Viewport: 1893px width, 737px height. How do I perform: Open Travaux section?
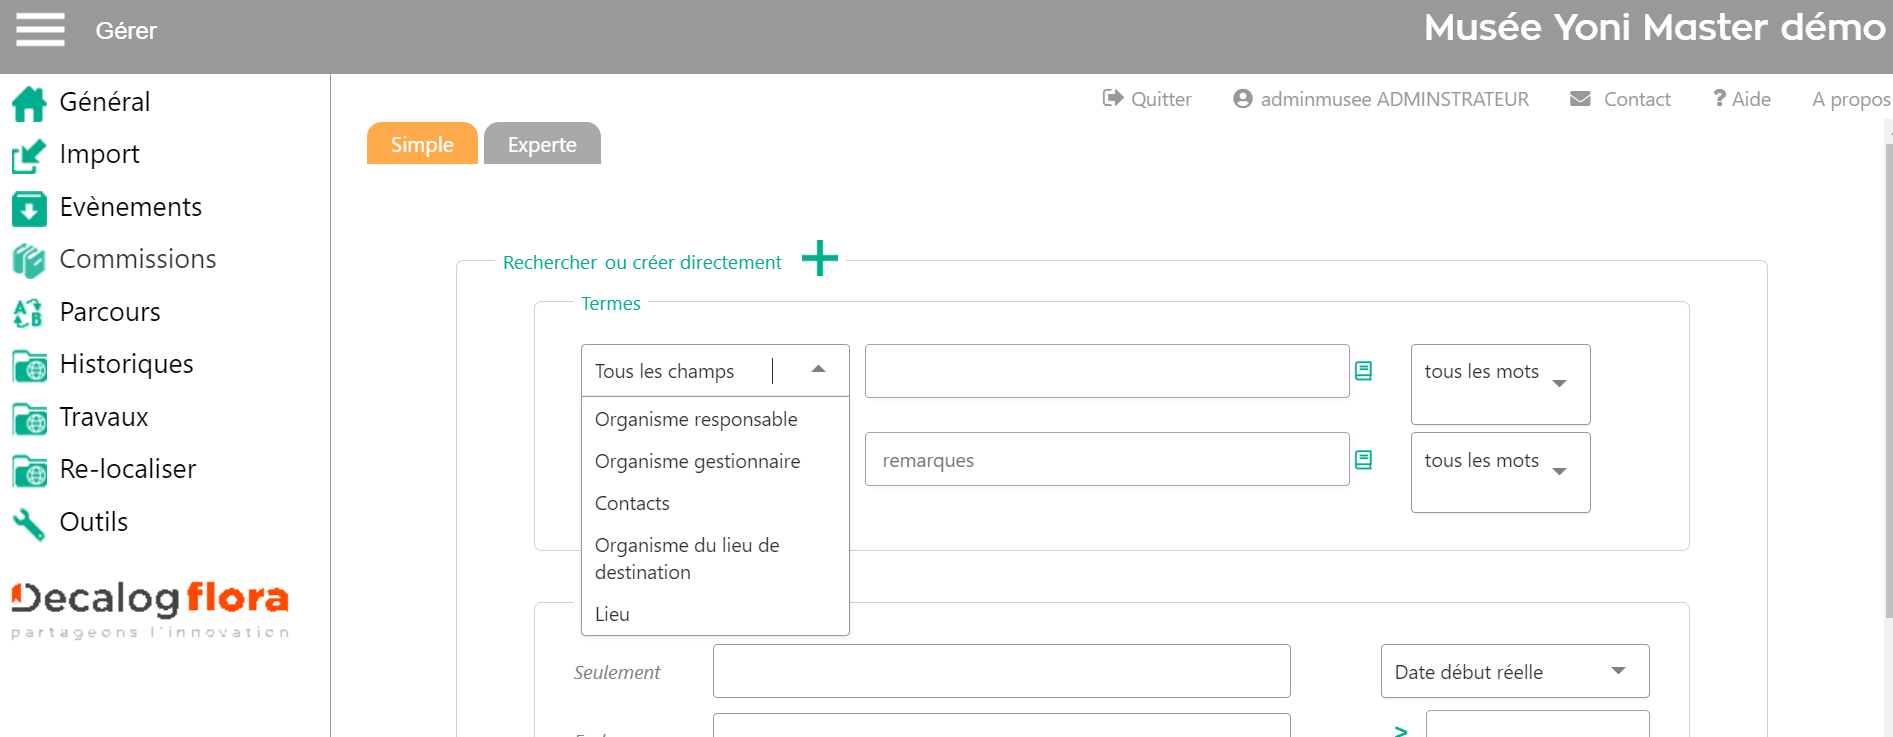tap(104, 417)
